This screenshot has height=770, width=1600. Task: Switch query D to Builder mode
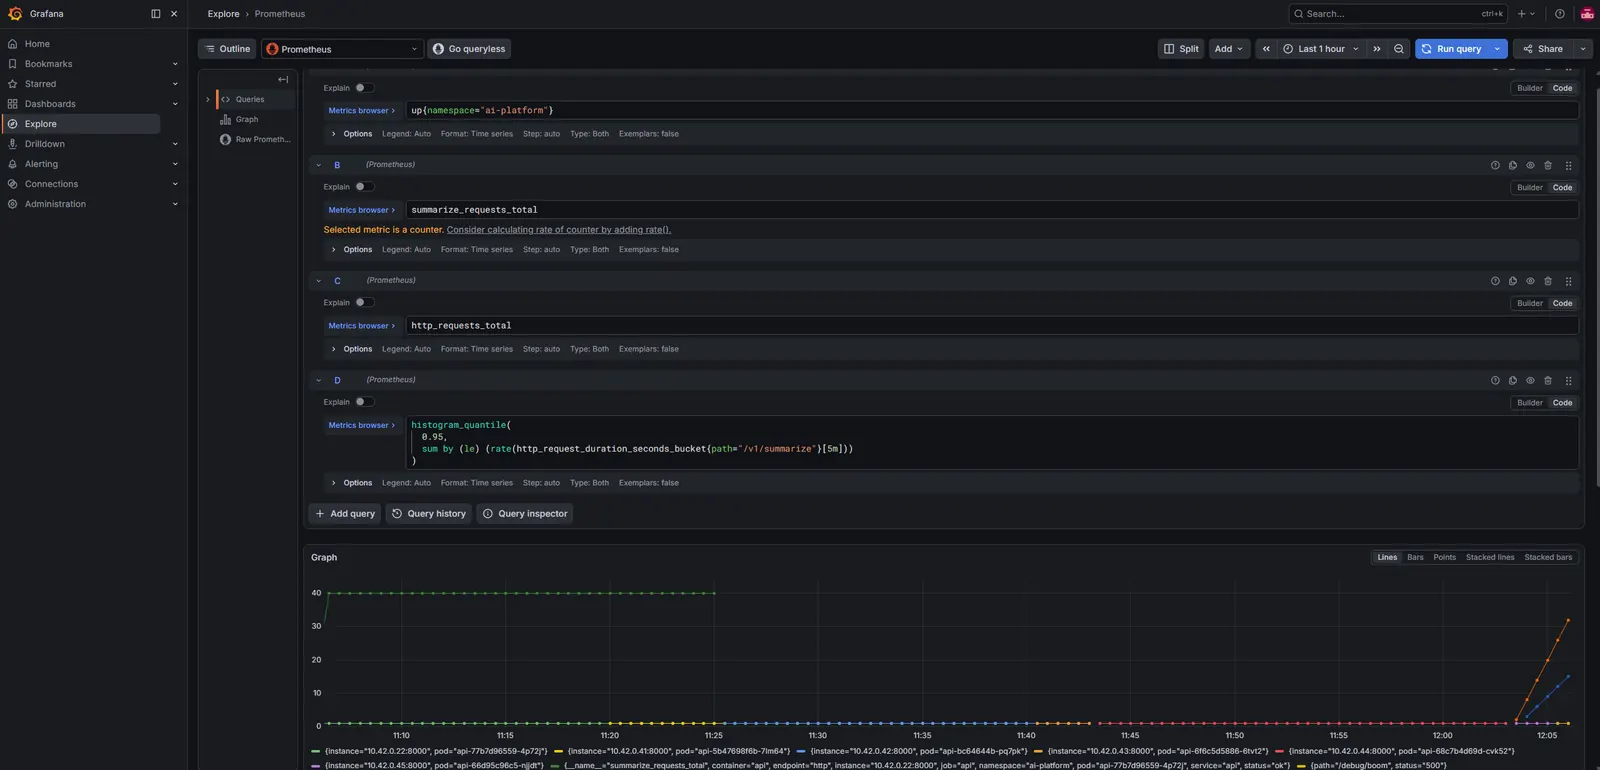tap(1529, 403)
